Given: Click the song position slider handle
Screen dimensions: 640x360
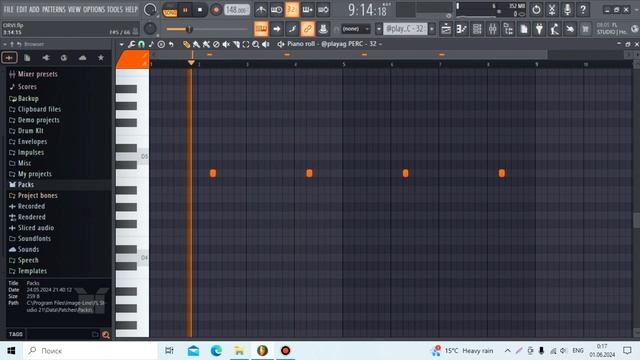Looking at the screenshot, I should coord(189,29).
